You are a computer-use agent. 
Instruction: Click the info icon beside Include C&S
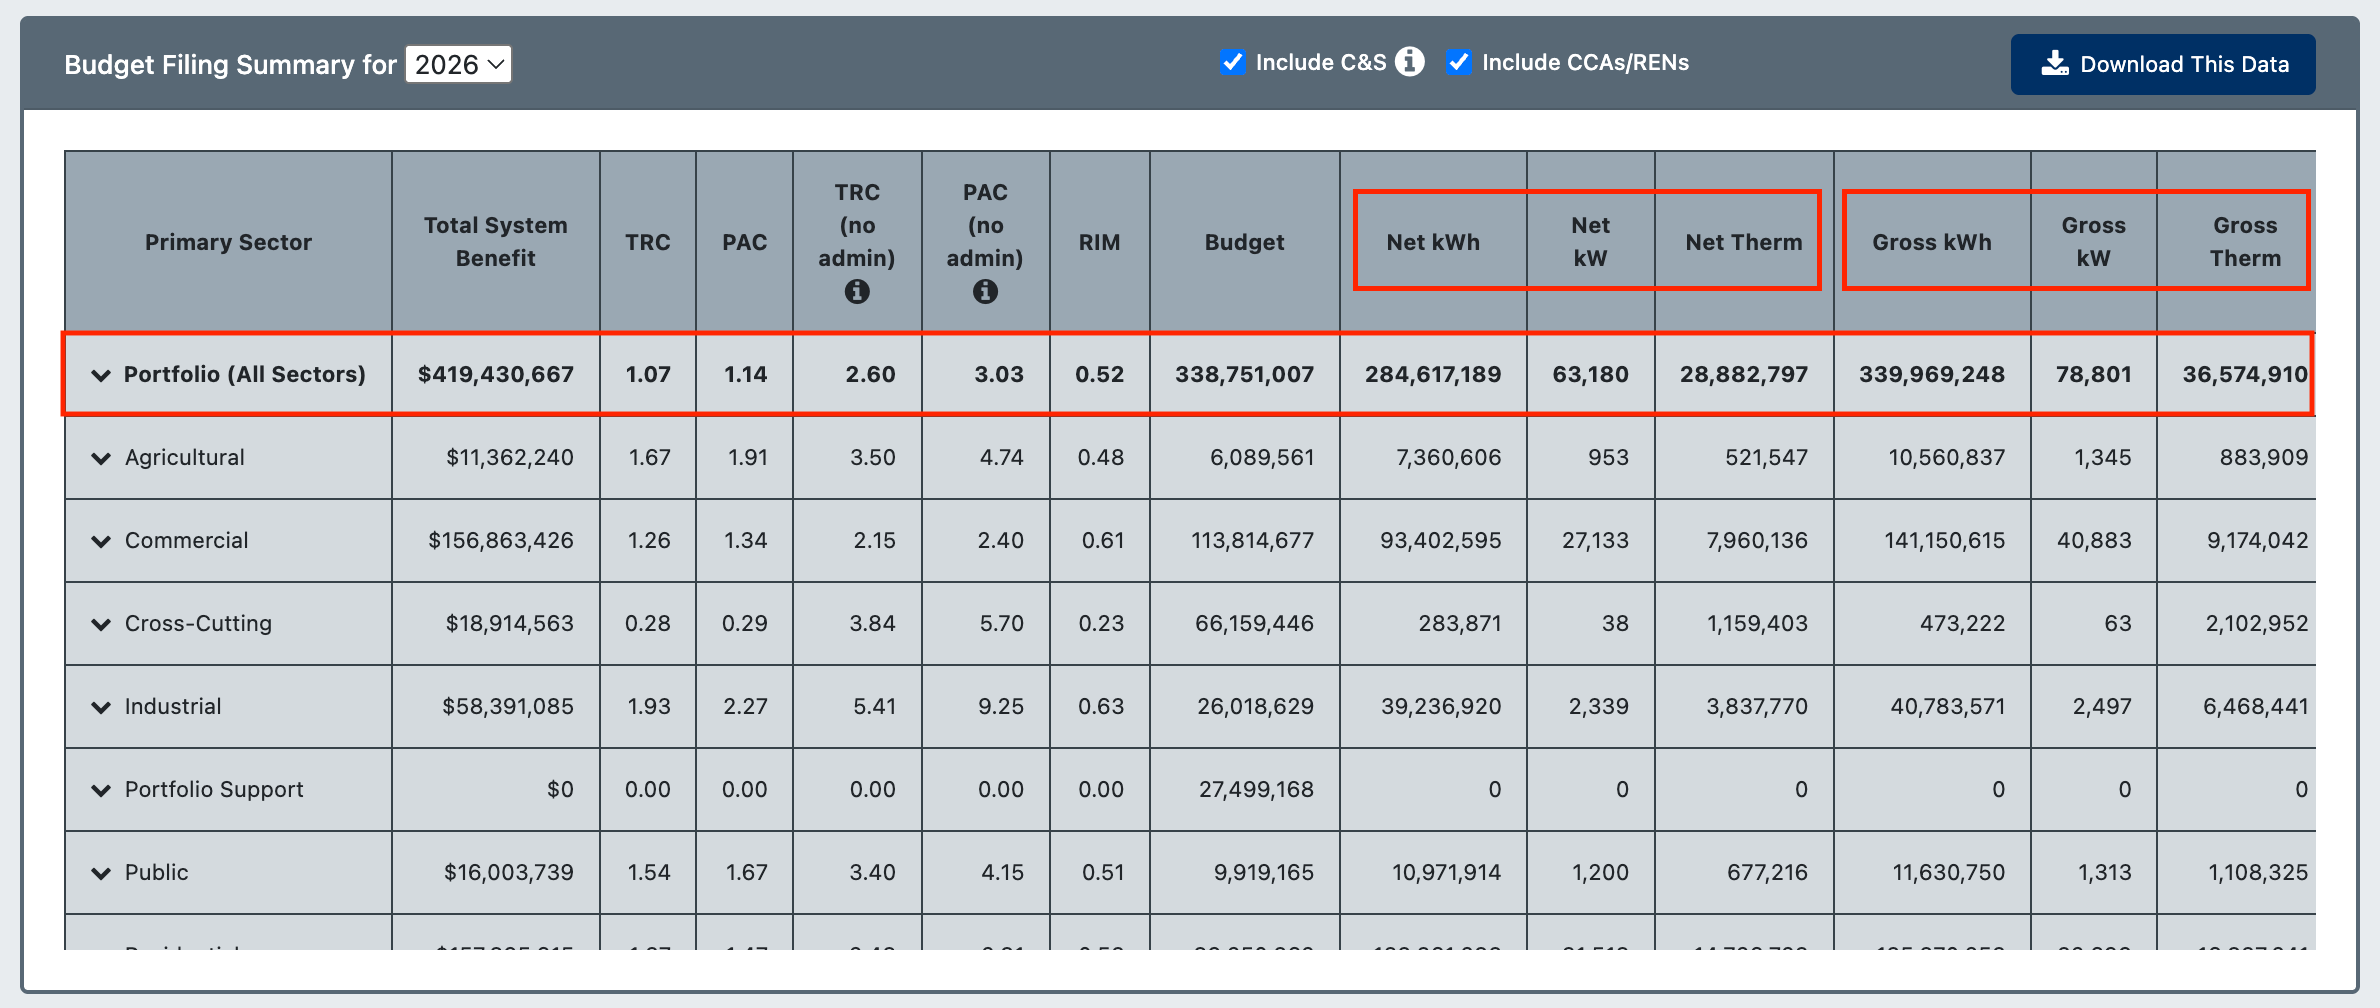point(1410,62)
